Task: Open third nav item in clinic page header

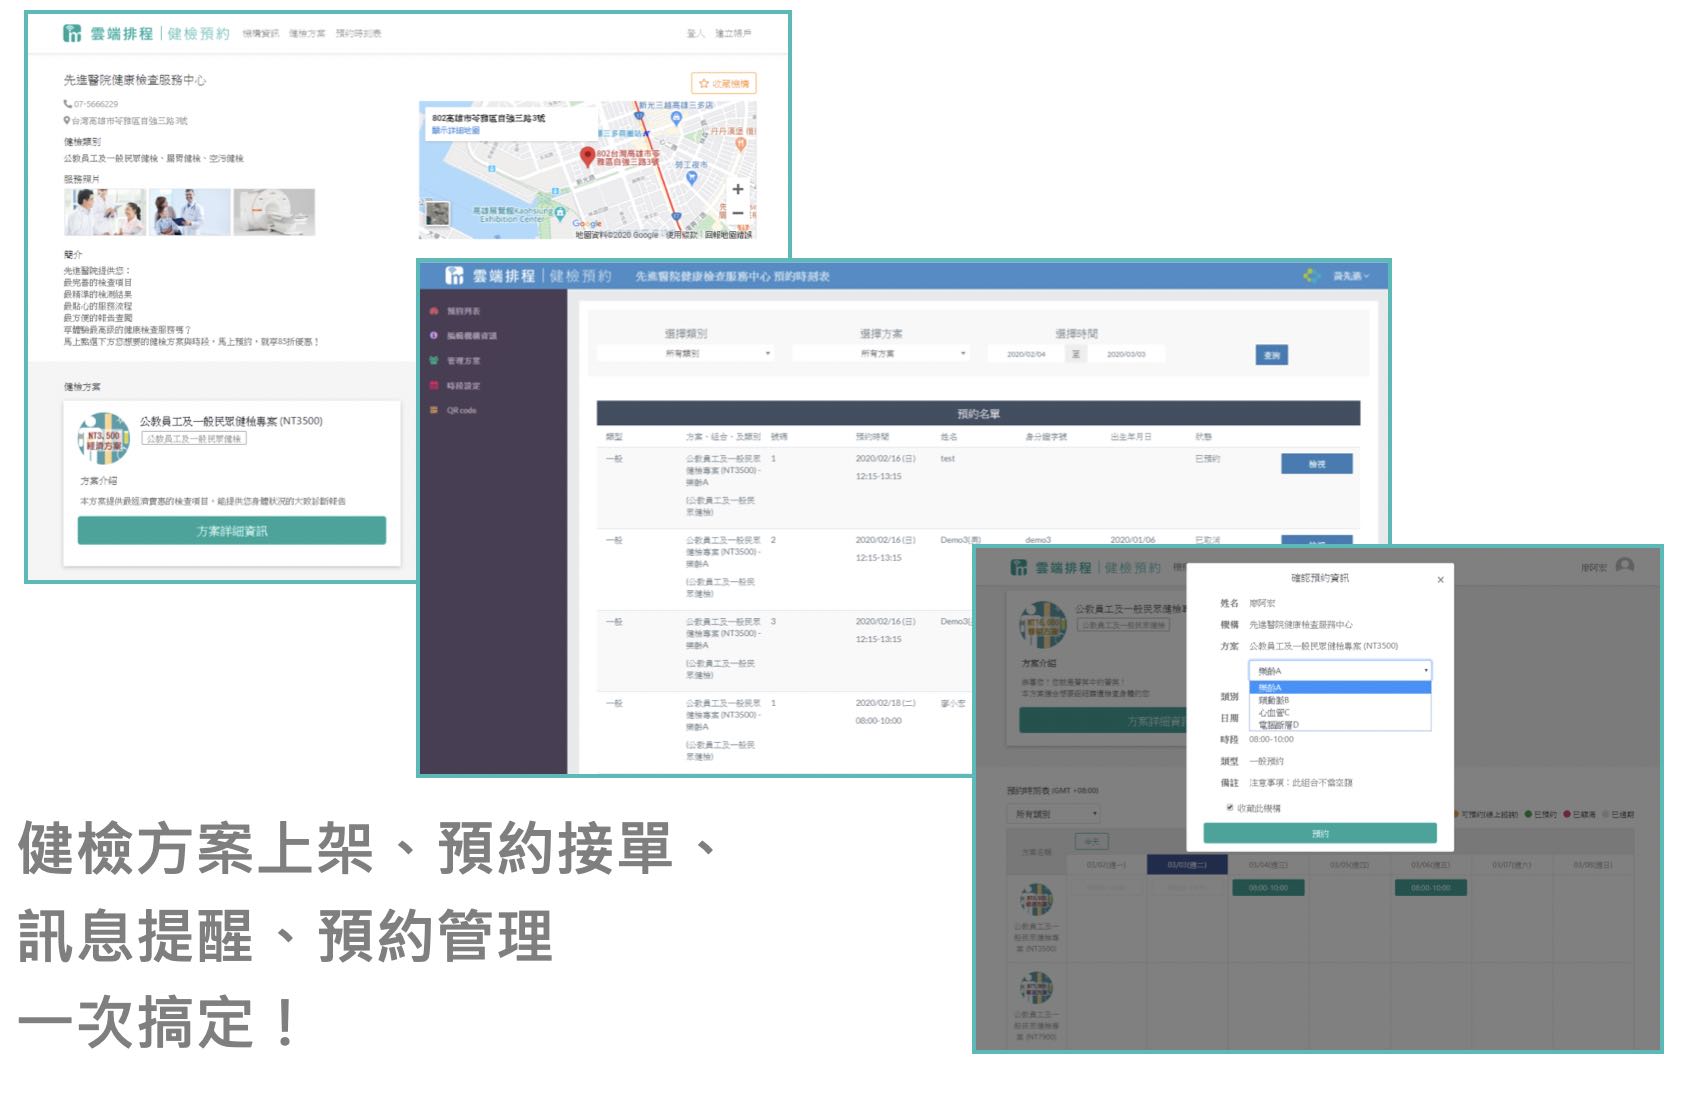Action: (358, 34)
